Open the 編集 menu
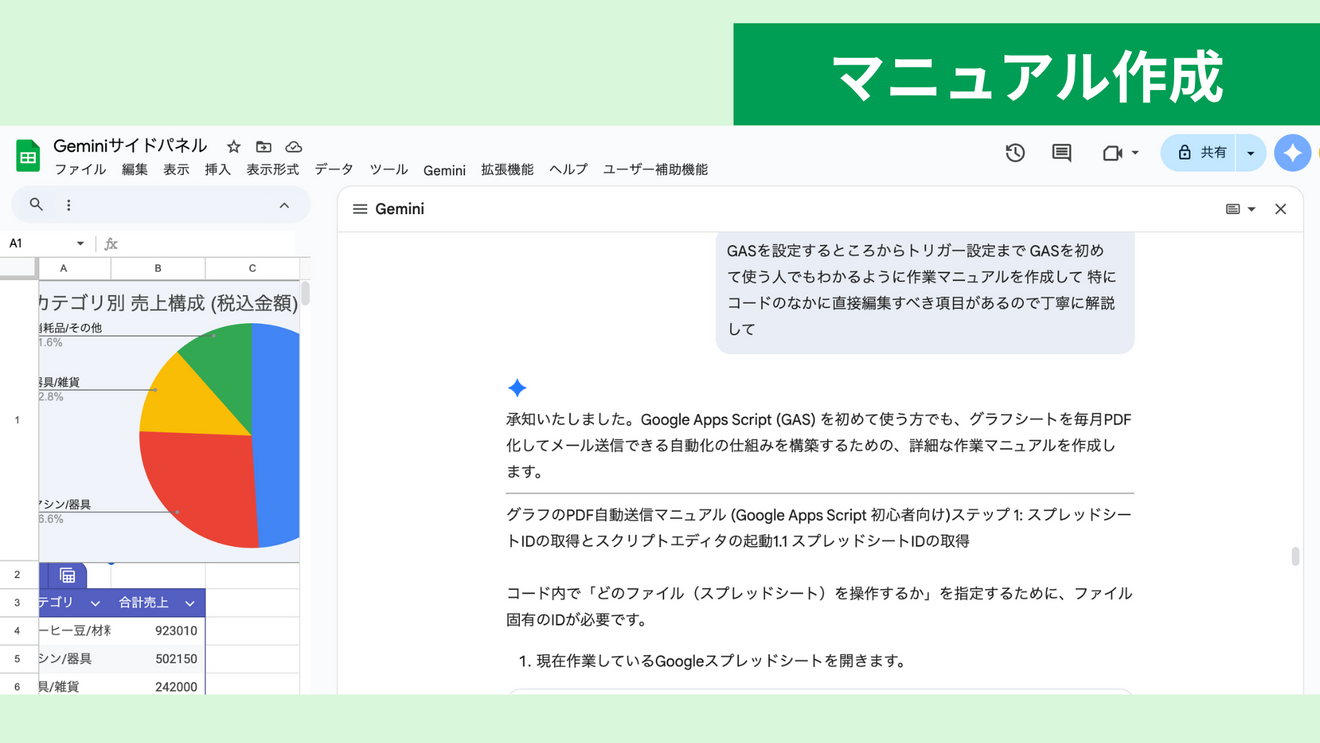 click(x=135, y=170)
